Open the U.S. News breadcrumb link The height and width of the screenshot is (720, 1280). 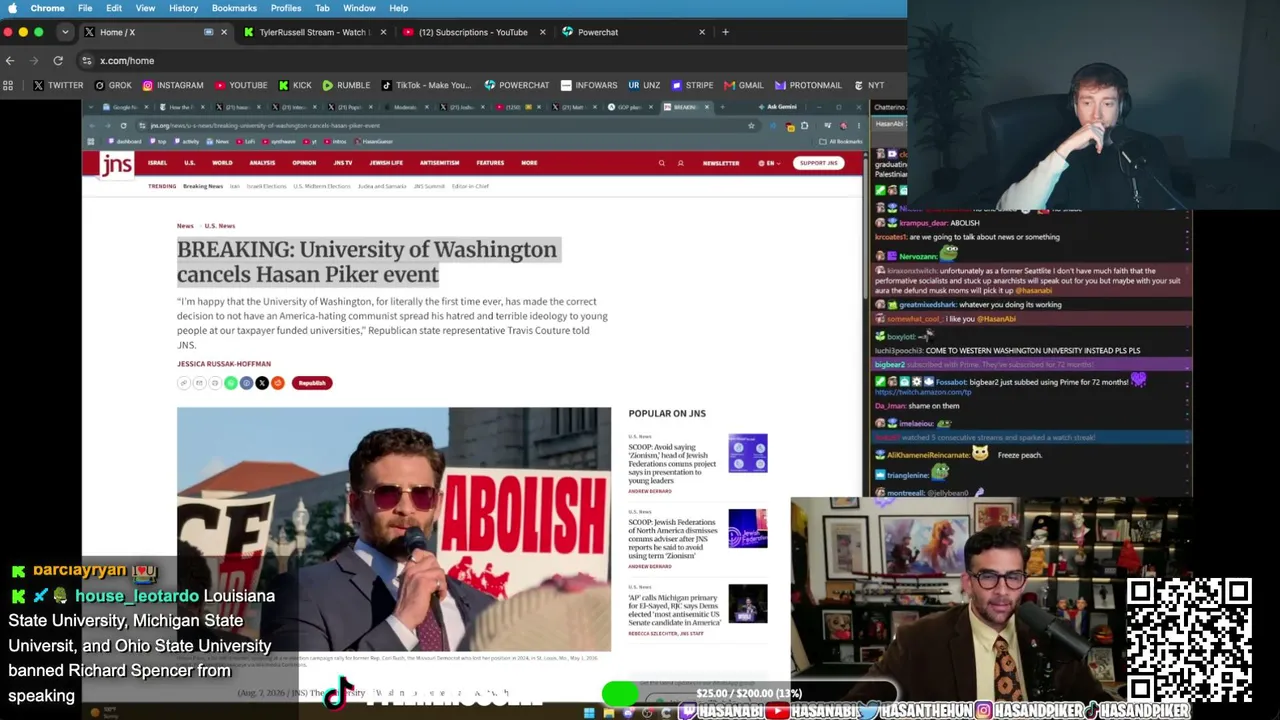pyautogui.click(x=220, y=226)
